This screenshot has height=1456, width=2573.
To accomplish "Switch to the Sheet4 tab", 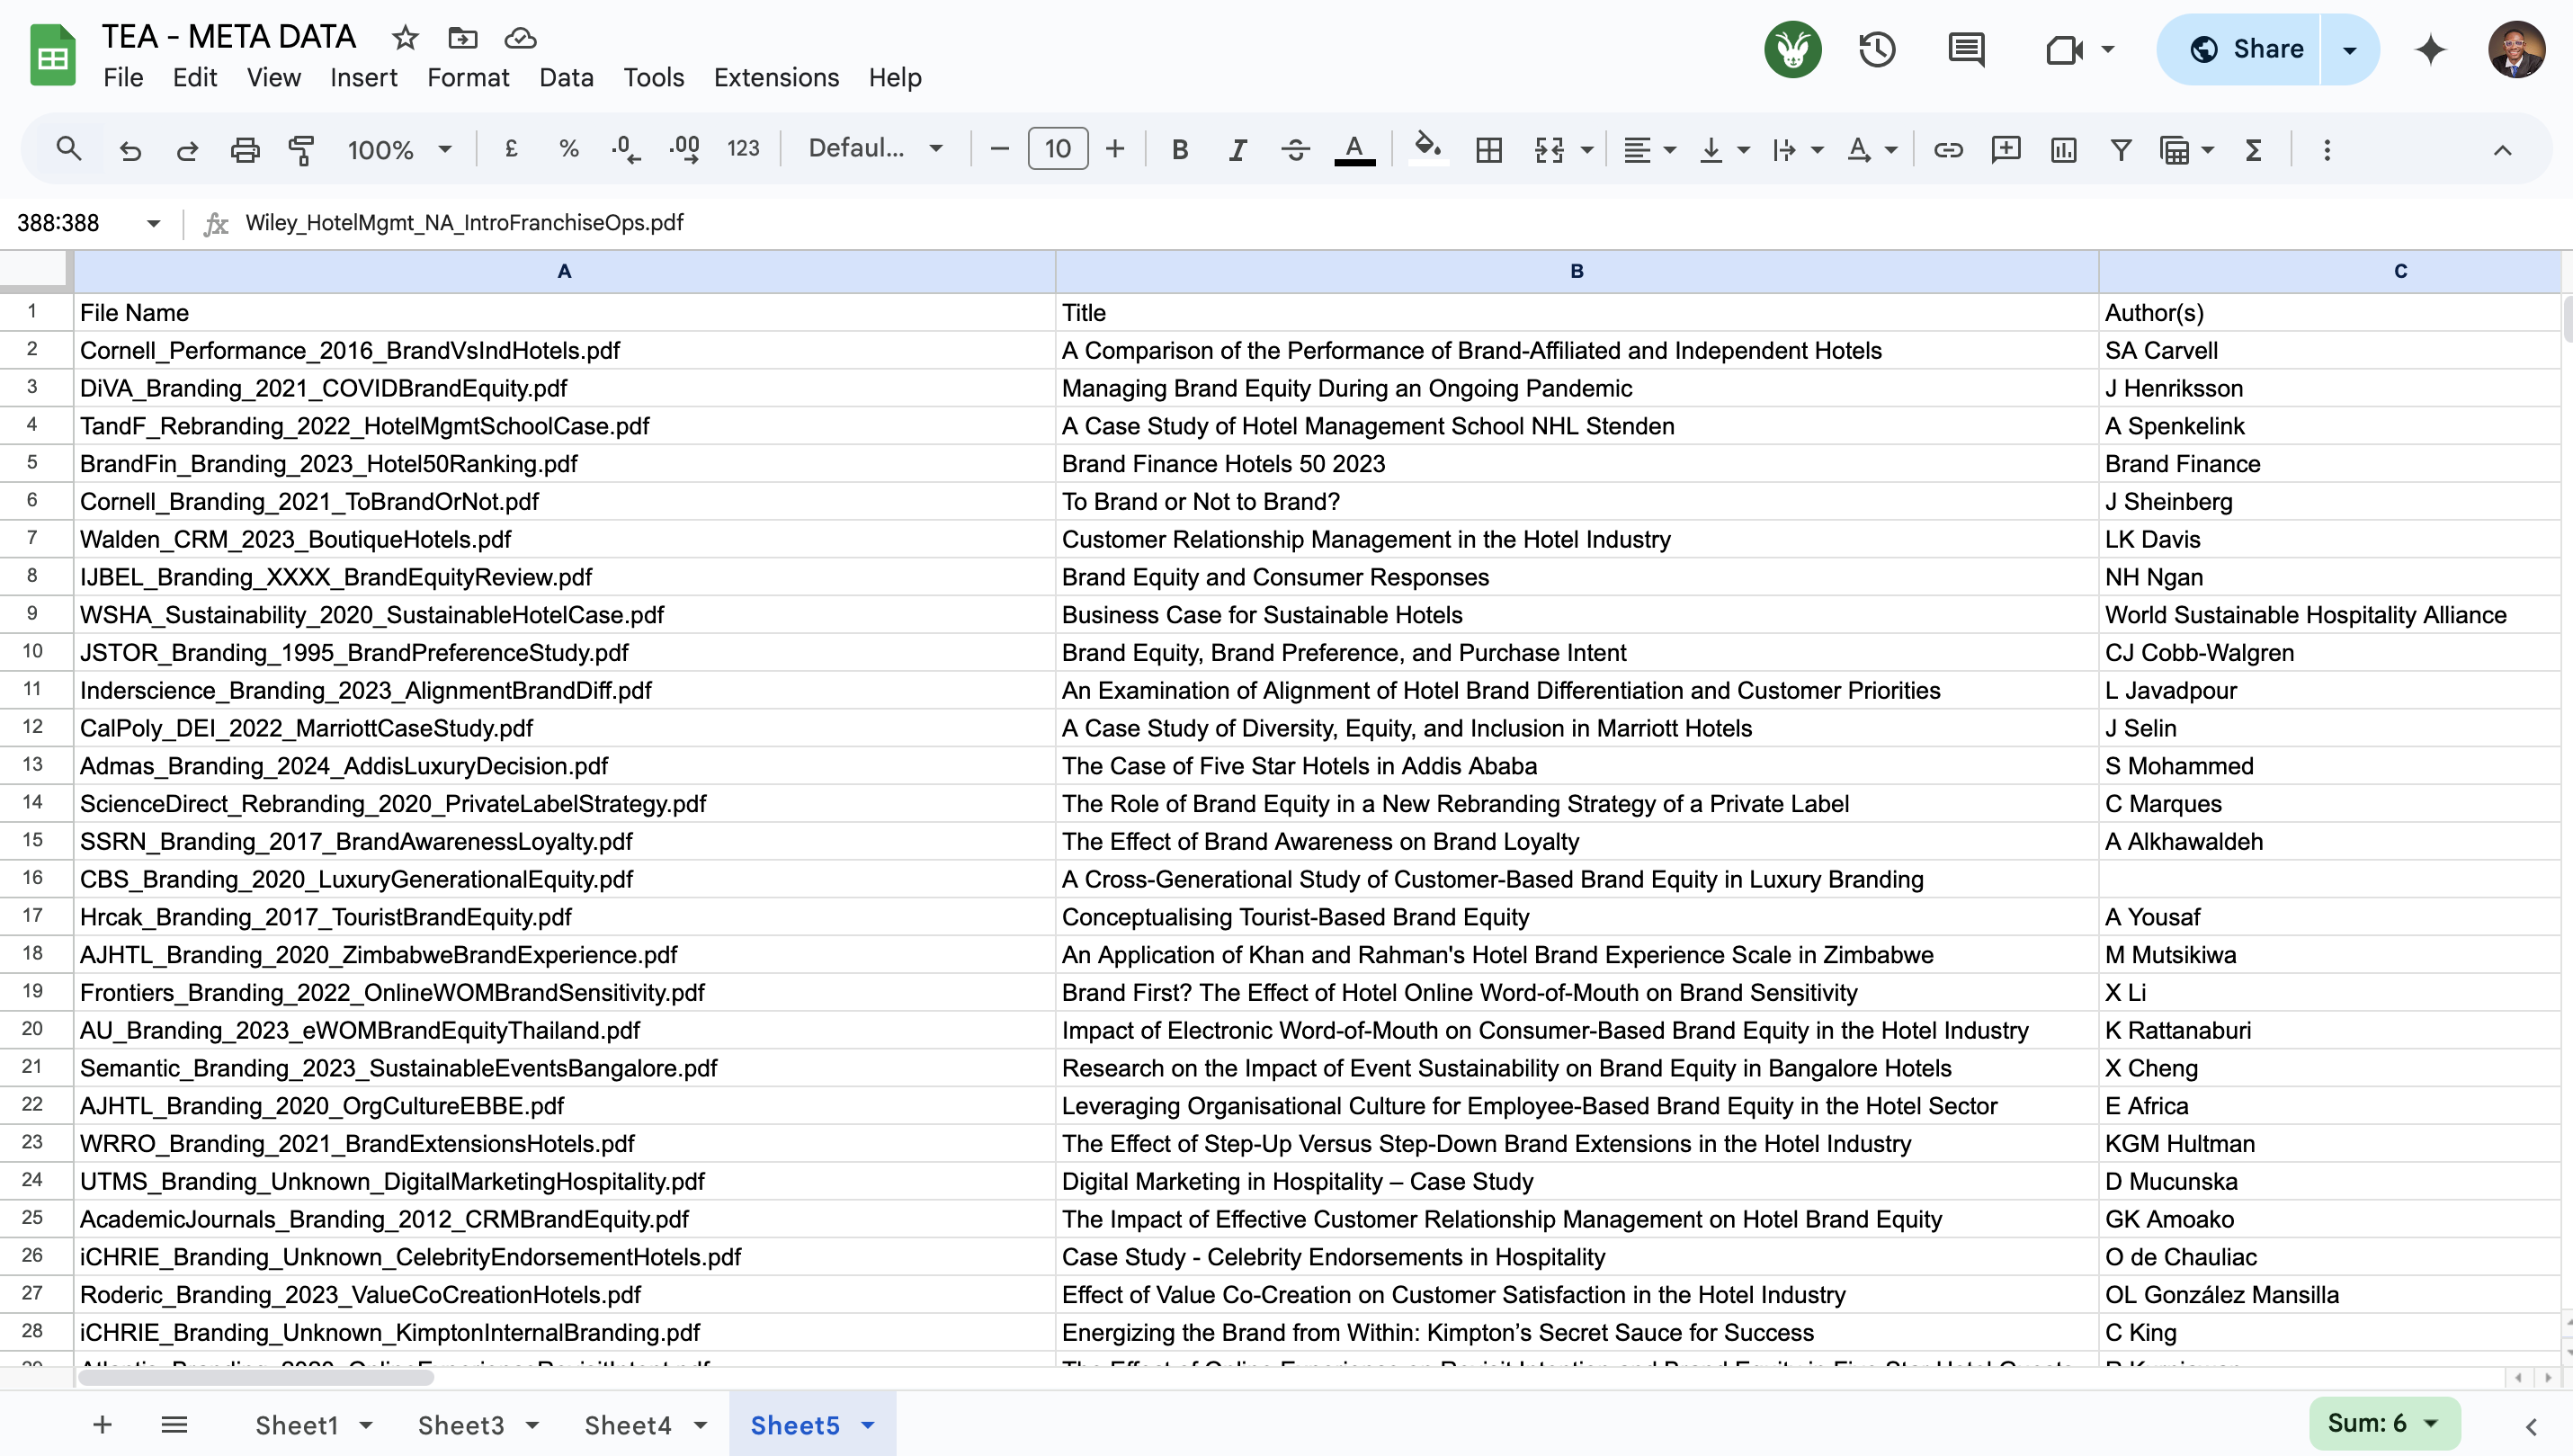I will click(x=627, y=1425).
